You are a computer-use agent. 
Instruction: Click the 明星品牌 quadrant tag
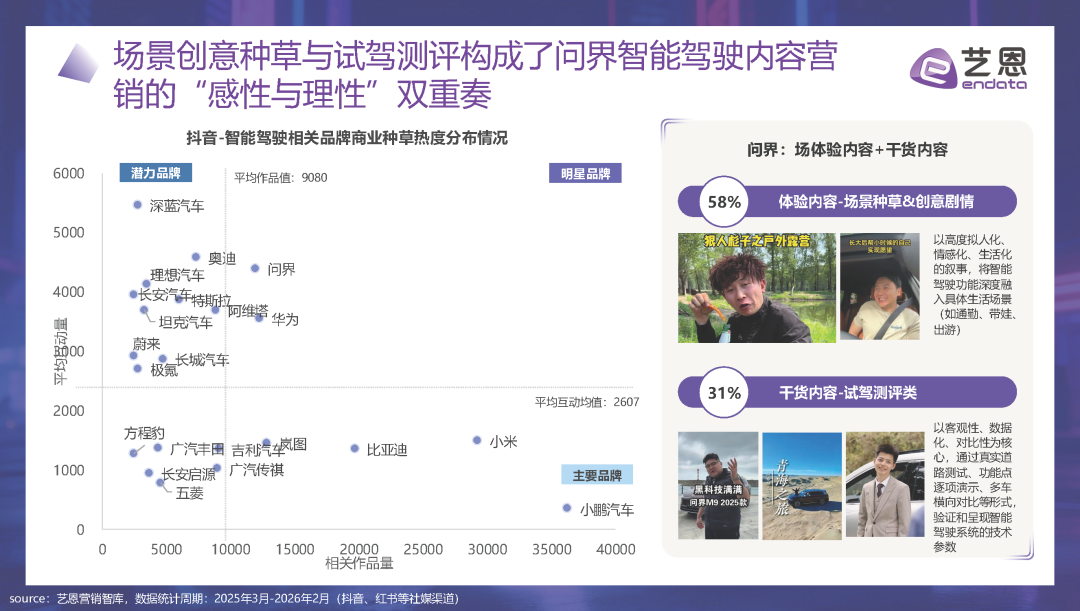tap(585, 174)
